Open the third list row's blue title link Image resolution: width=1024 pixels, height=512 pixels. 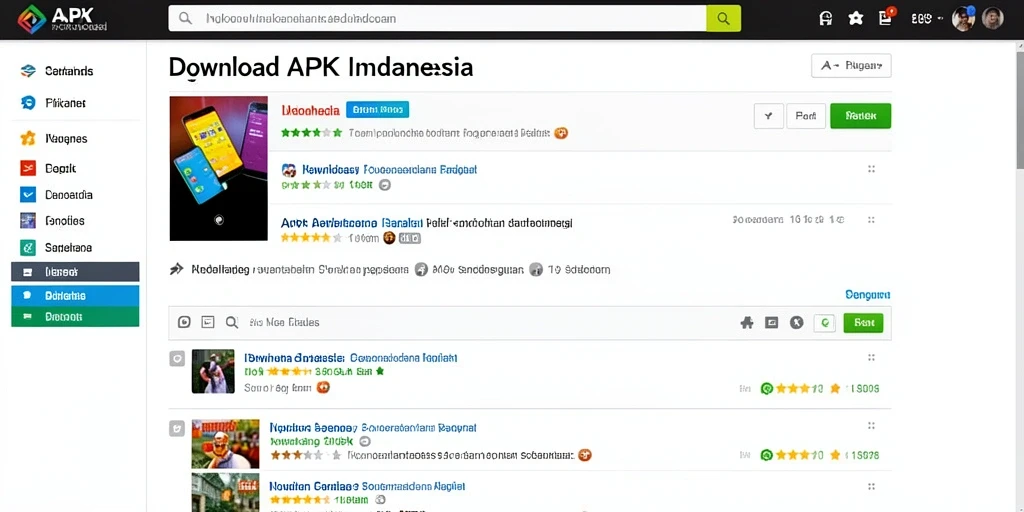click(367, 487)
